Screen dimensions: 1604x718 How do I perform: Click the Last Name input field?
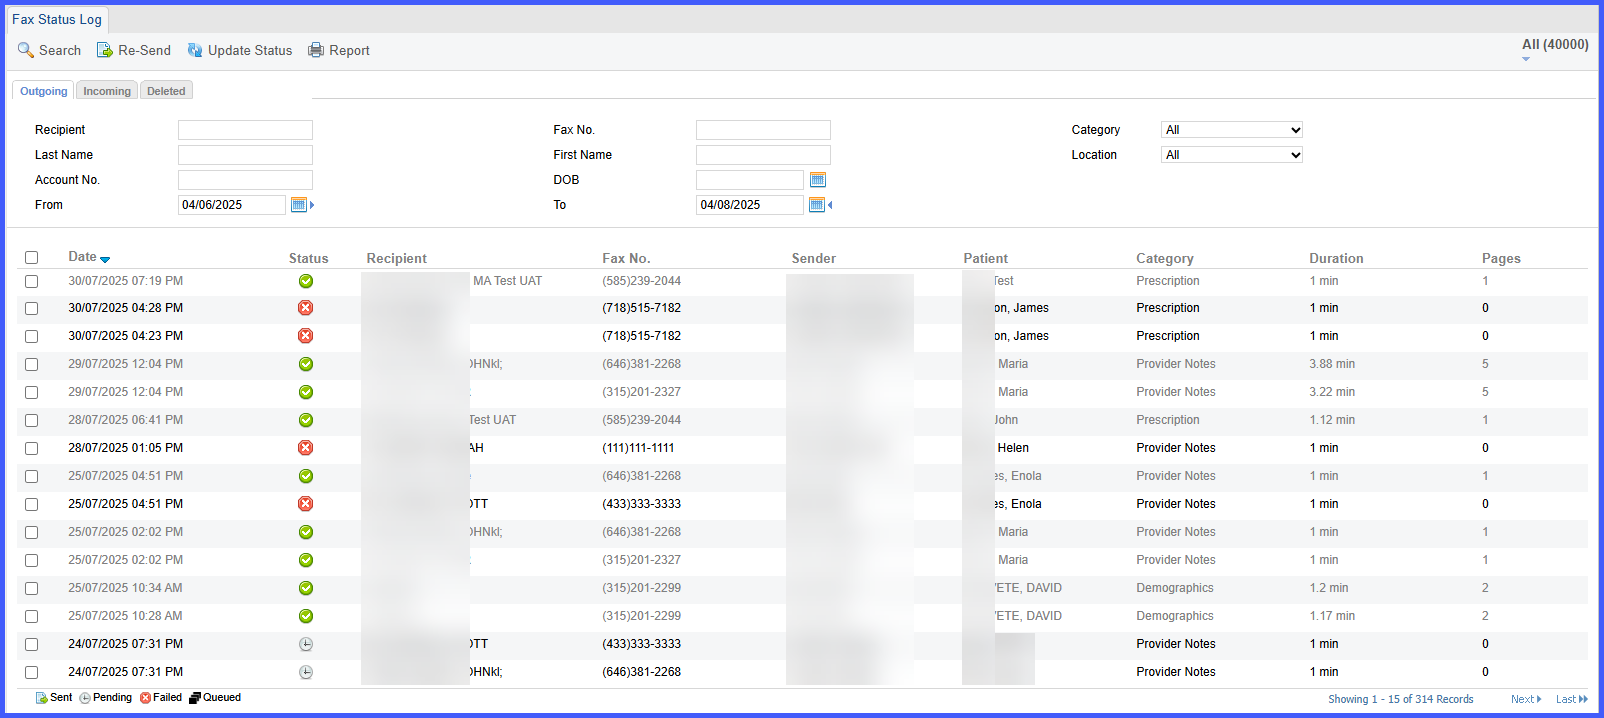245,155
